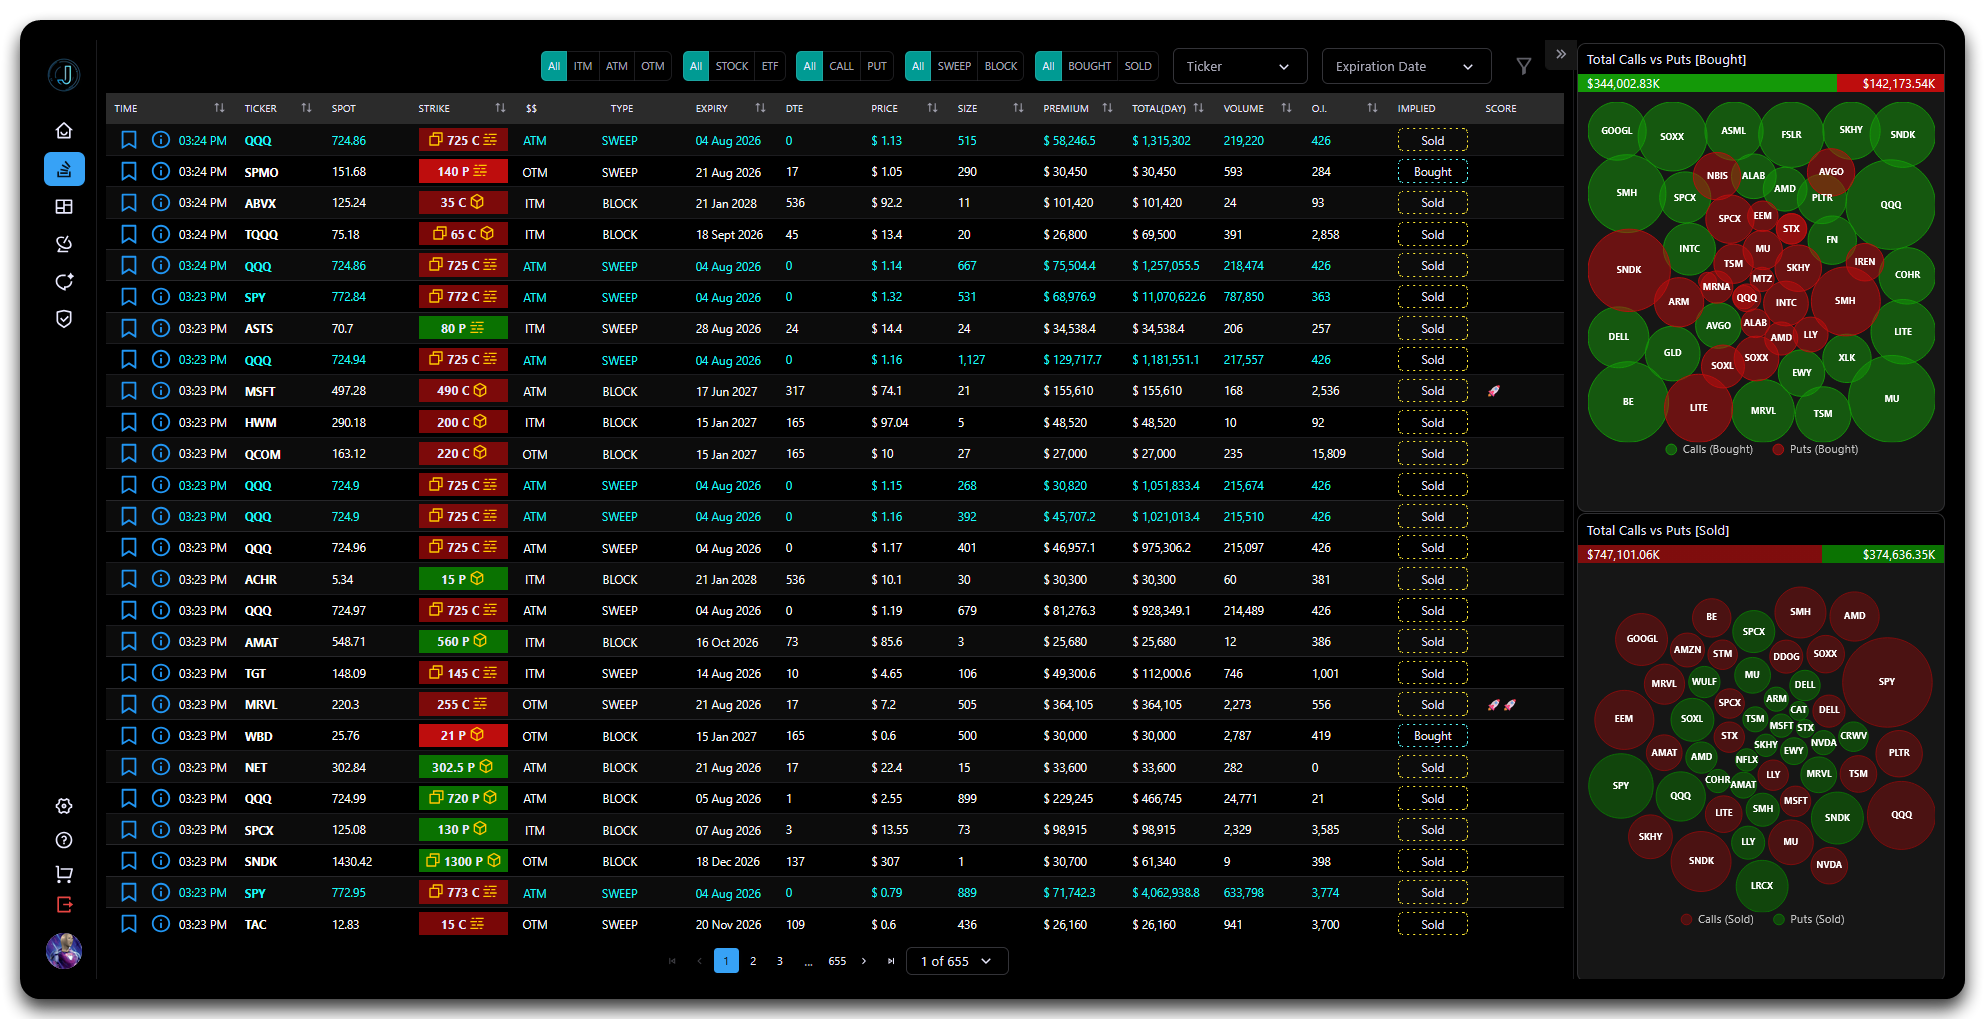The width and height of the screenshot is (1985, 1019).
Task: Sort by VOLUME column
Action: 1286,108
